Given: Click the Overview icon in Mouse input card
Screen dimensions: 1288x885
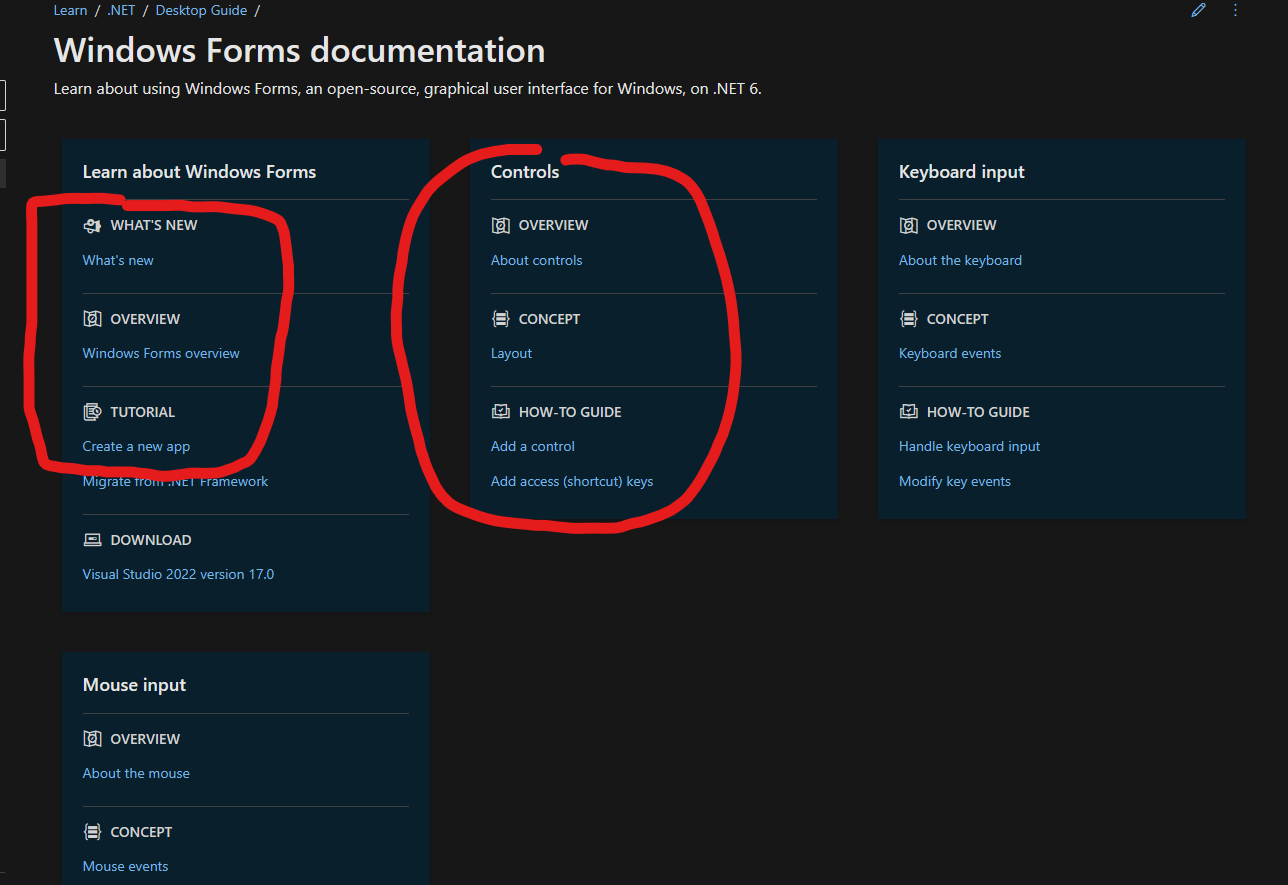Looking at the screenshot, I should point(92,739).
